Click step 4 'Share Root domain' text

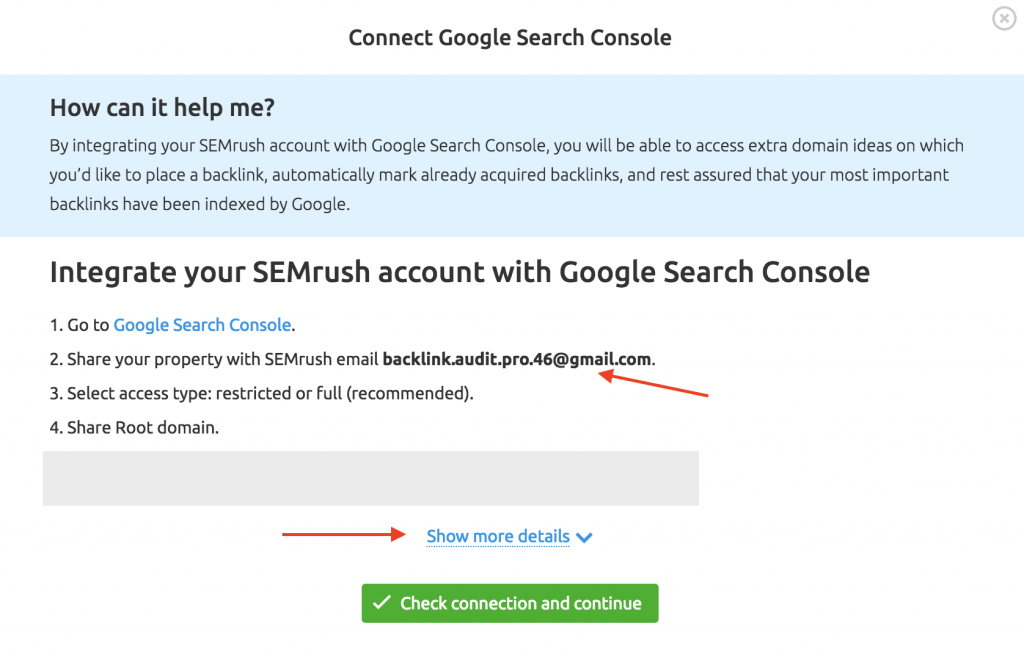click(x=143, y=428)
